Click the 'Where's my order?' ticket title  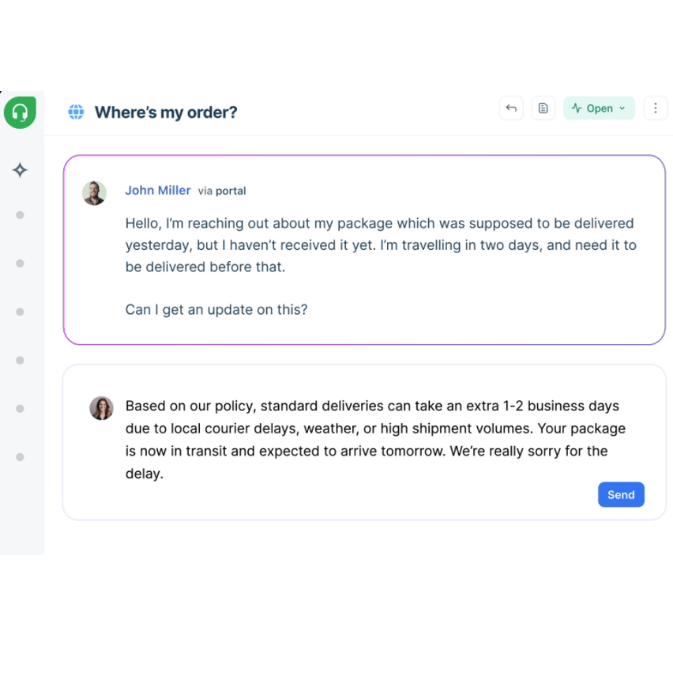[166, 112]
